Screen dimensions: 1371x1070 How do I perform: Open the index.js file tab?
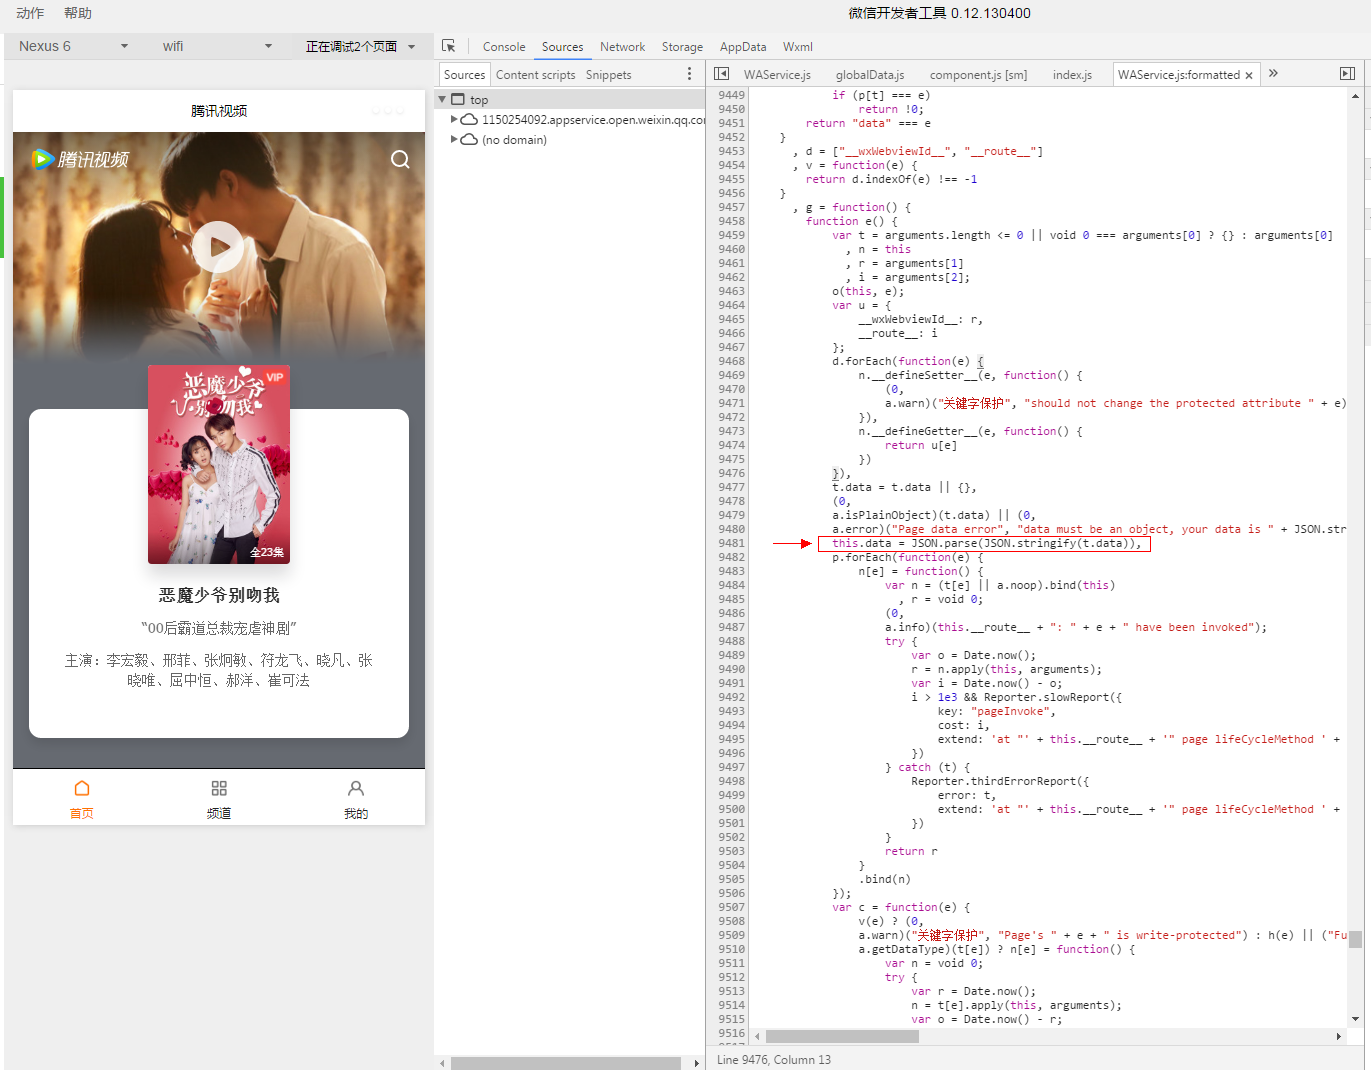tap(1072, 75)
